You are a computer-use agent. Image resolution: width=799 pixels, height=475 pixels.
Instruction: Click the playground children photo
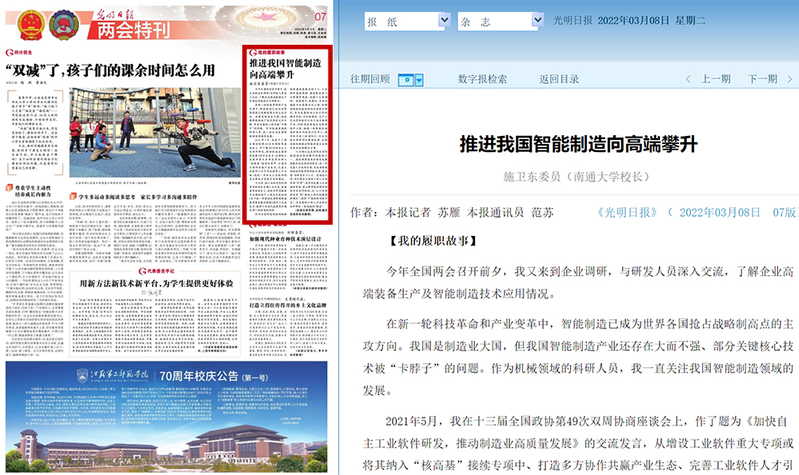pyautogui.click(x=155, y=133)
